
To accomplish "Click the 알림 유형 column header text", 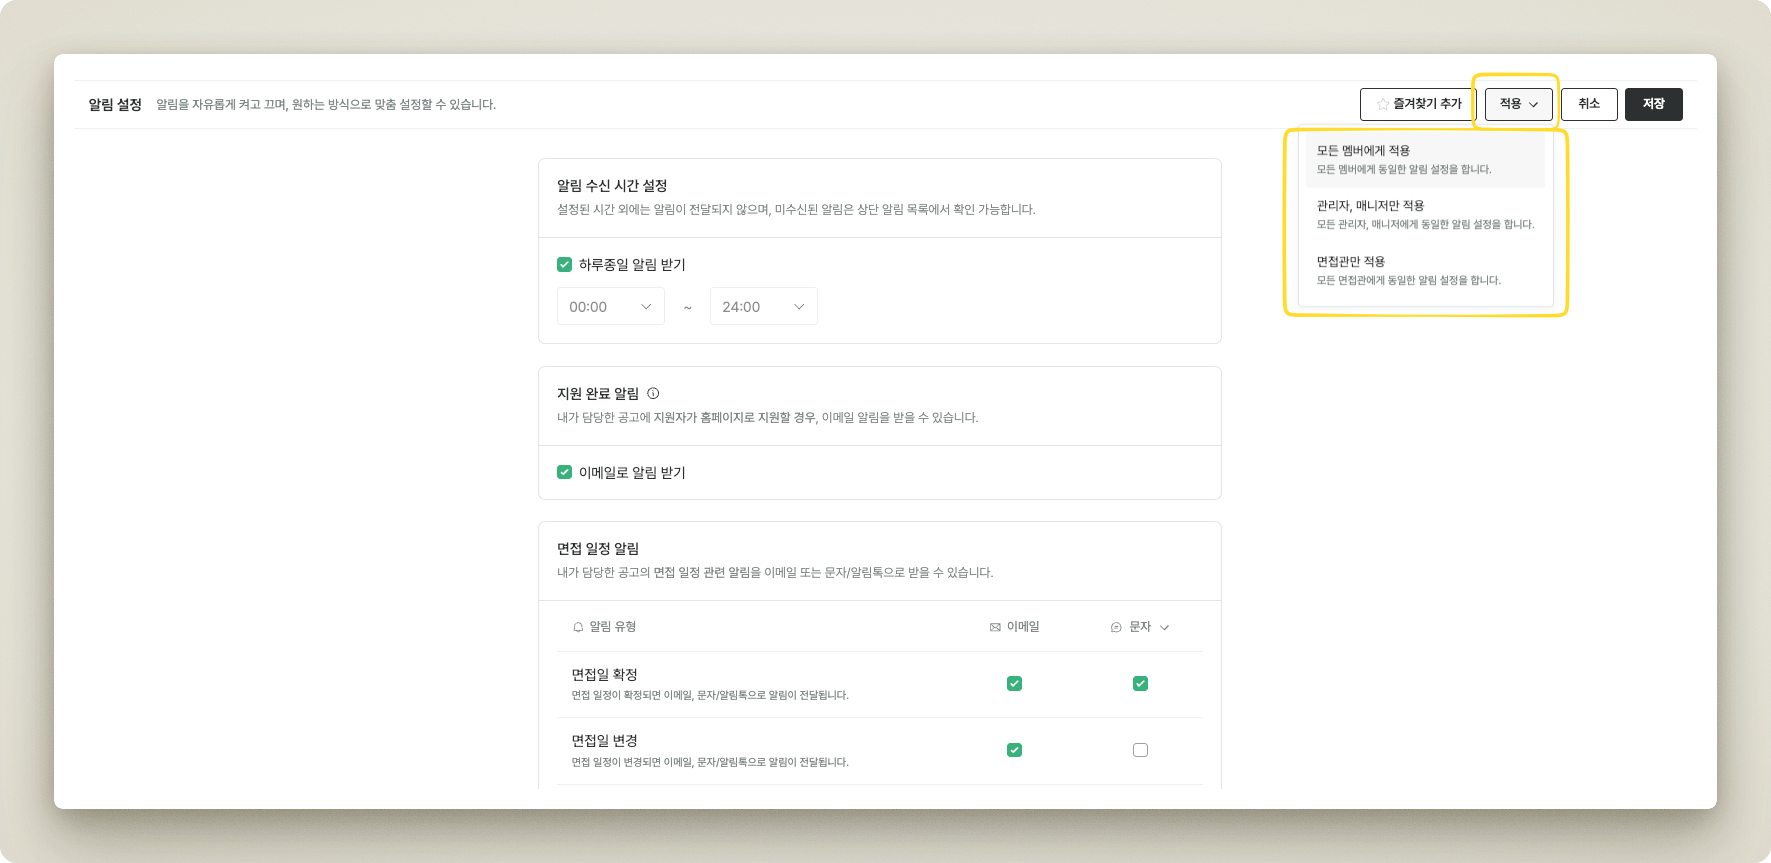I will pyautogui.click(x=613, y=627).
